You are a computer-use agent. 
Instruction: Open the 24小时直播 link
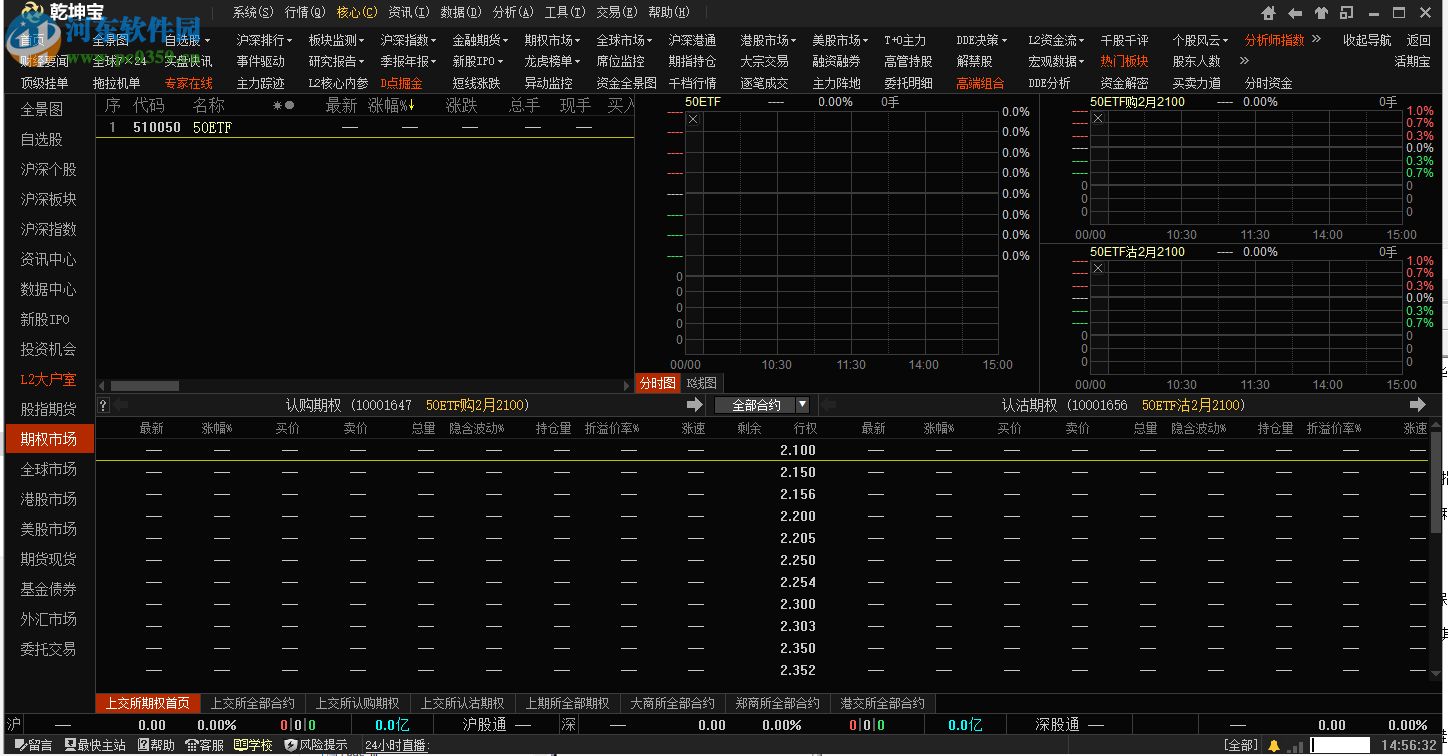(x=398, y=744)
